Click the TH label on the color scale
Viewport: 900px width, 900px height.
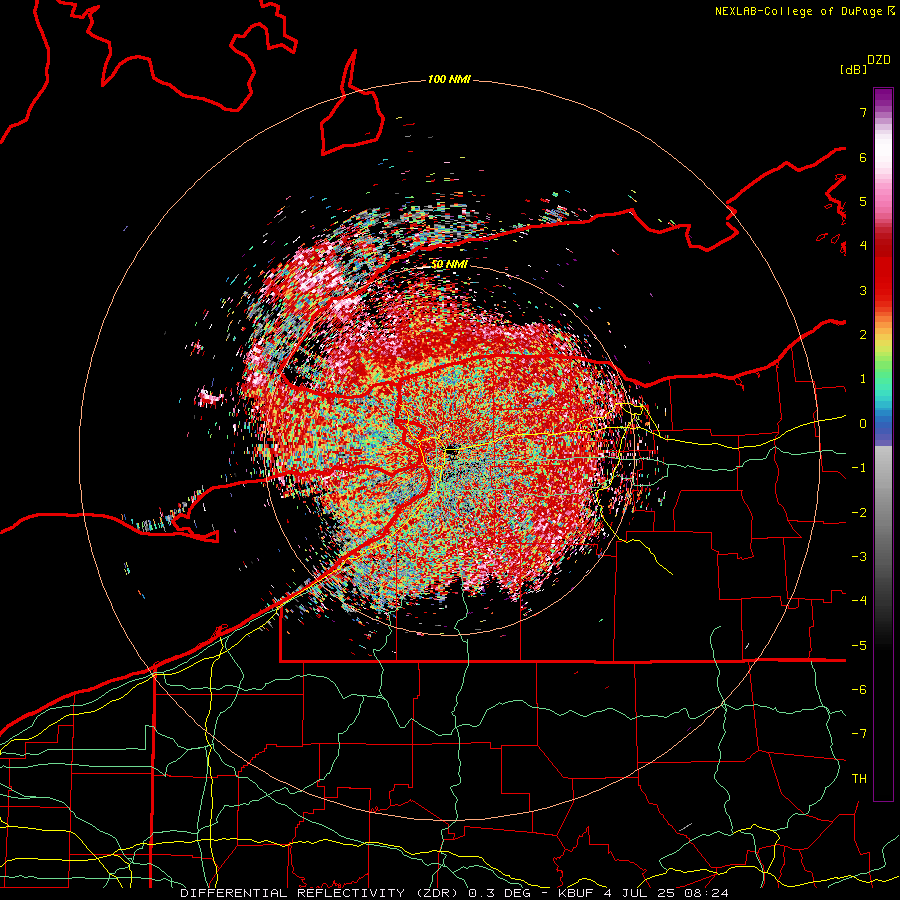(859, 778)
